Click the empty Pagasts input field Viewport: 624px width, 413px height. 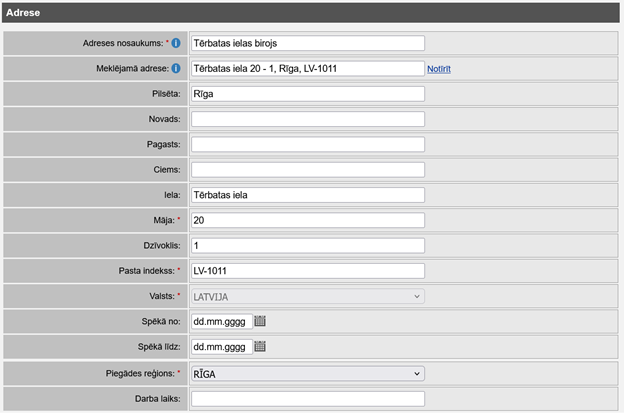[307, 144]
